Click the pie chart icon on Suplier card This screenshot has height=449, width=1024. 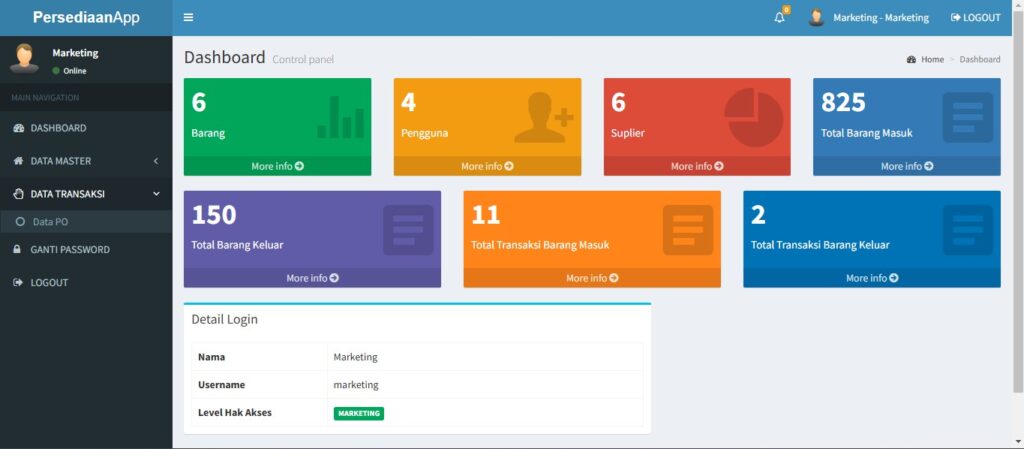click(x=754, y=117)
